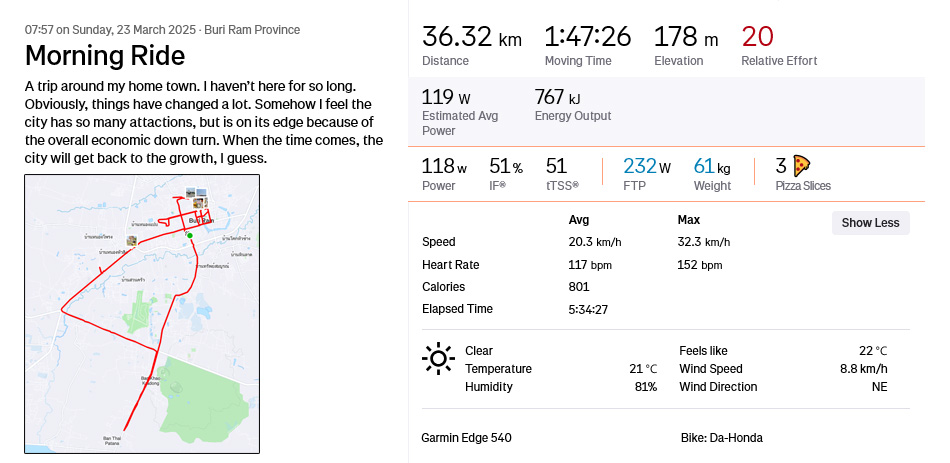Image resolution: width=950 pixels, height=463 pixels.
Task: Click the activity description paragraph
Action: pyautogui.click(x=204, y=123)
